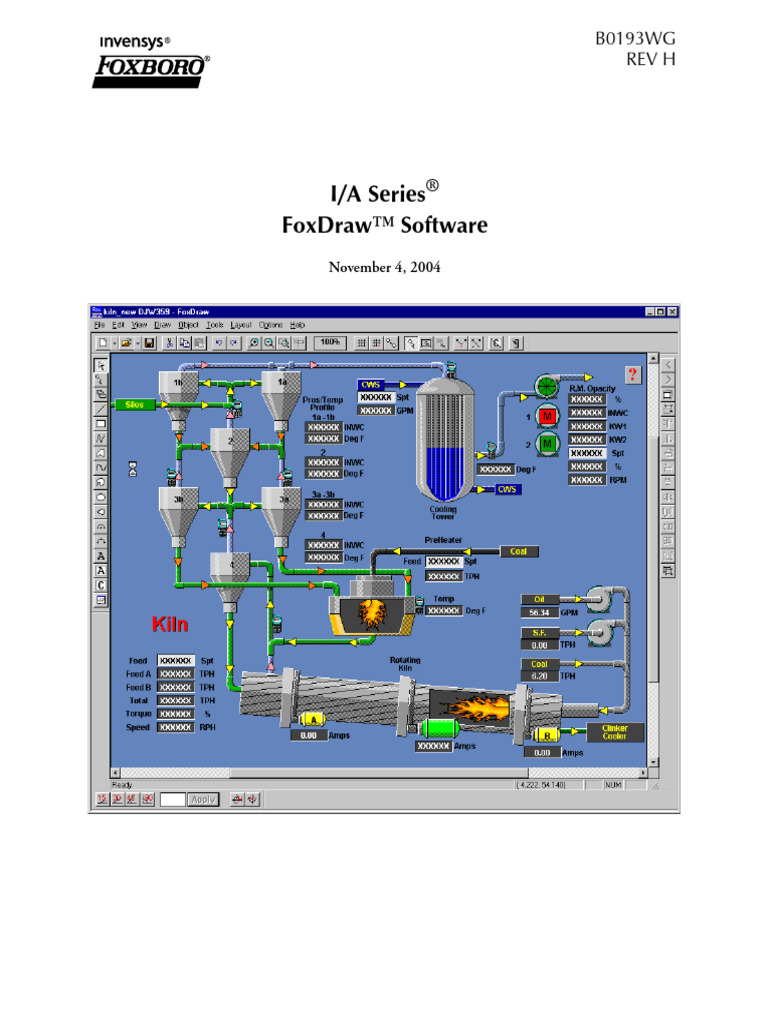768x1024 pixels.
Task: Click the vertical scrollbar down arrow
Action: coord(652,762)
